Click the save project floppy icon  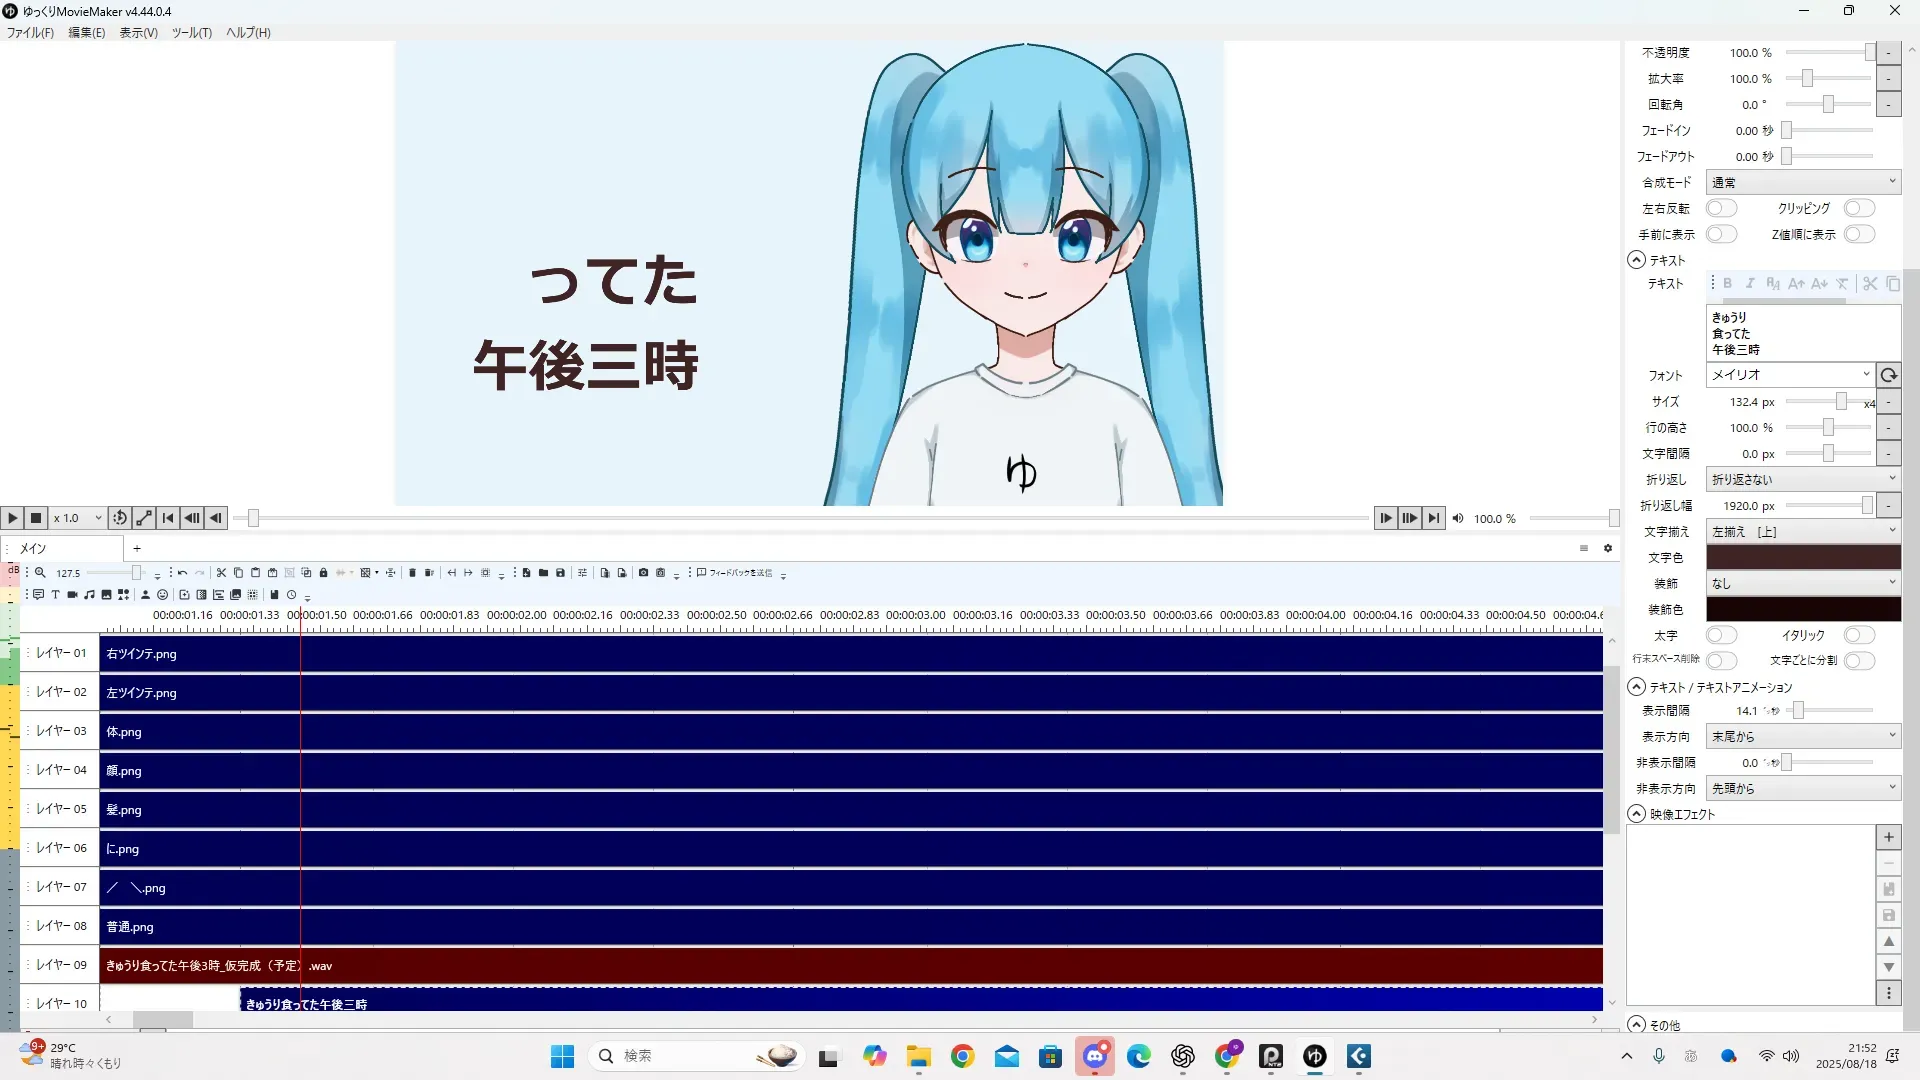(x=560, y=573)
